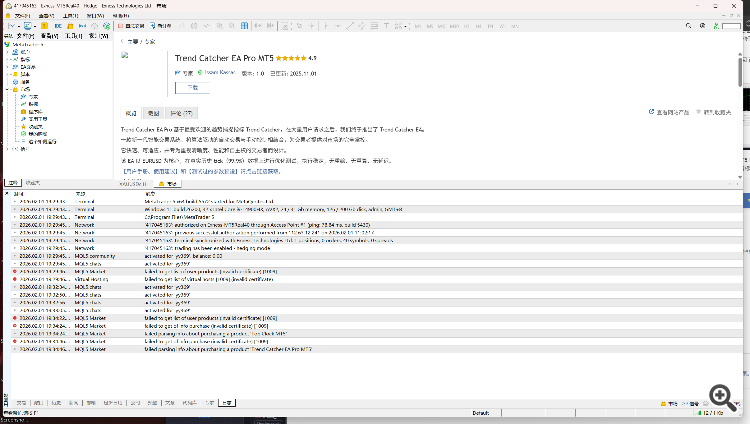Open the shapes objects toolbar icon
Viewport: 750px width, 424px height.
pyautogui.click(x=398, y=26)
